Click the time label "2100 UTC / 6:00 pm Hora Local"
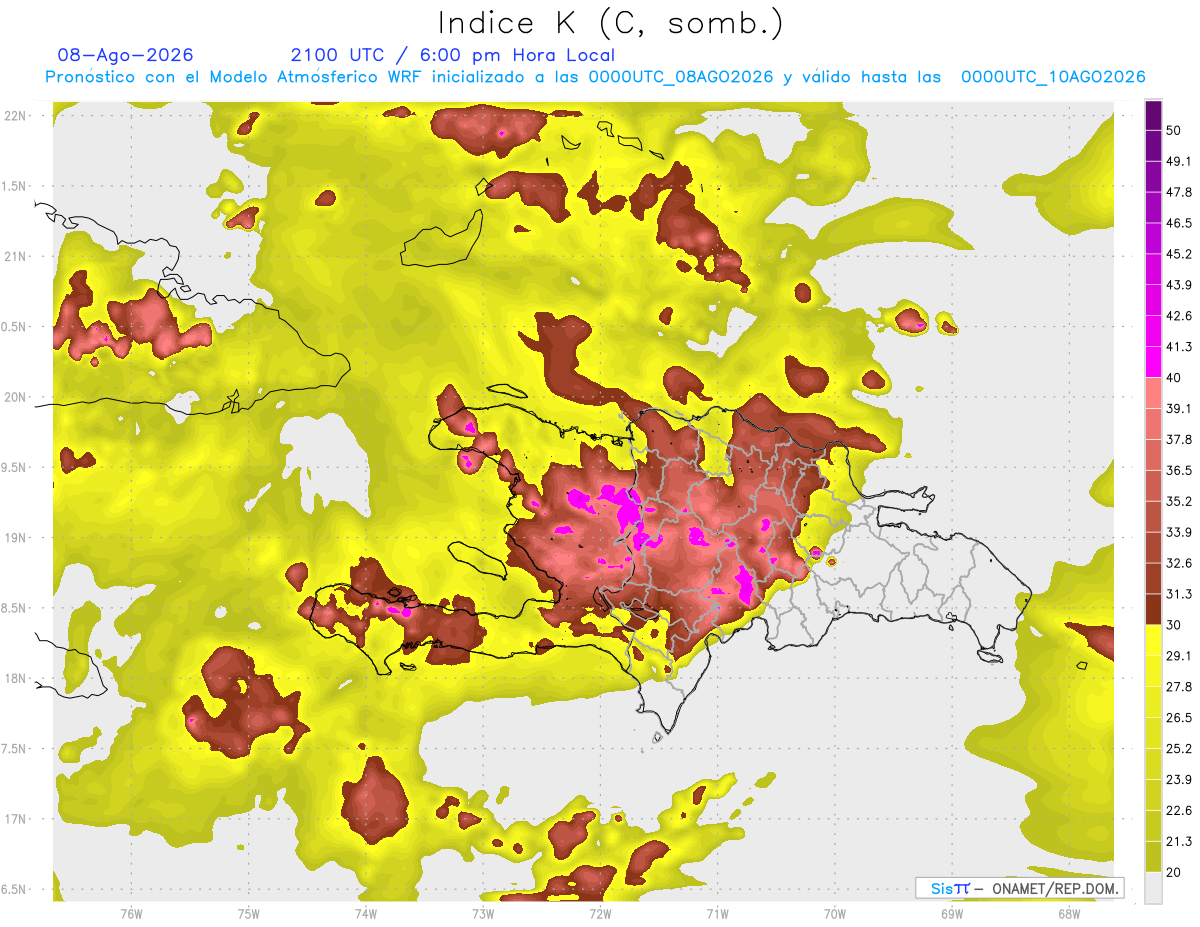The image size is (1200, 927). (453, 55)
